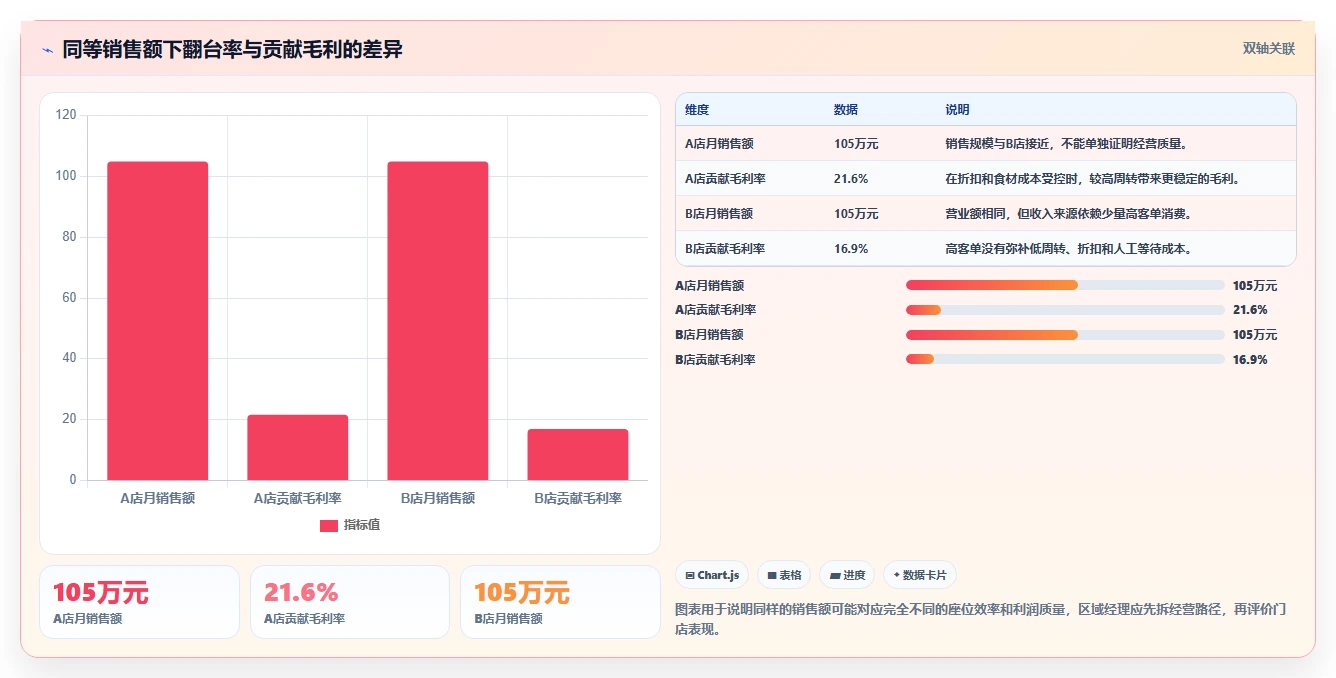The image size is (1336, 678).
Task: Click the 16.9% cell in the table
Action: click(851, 249)
